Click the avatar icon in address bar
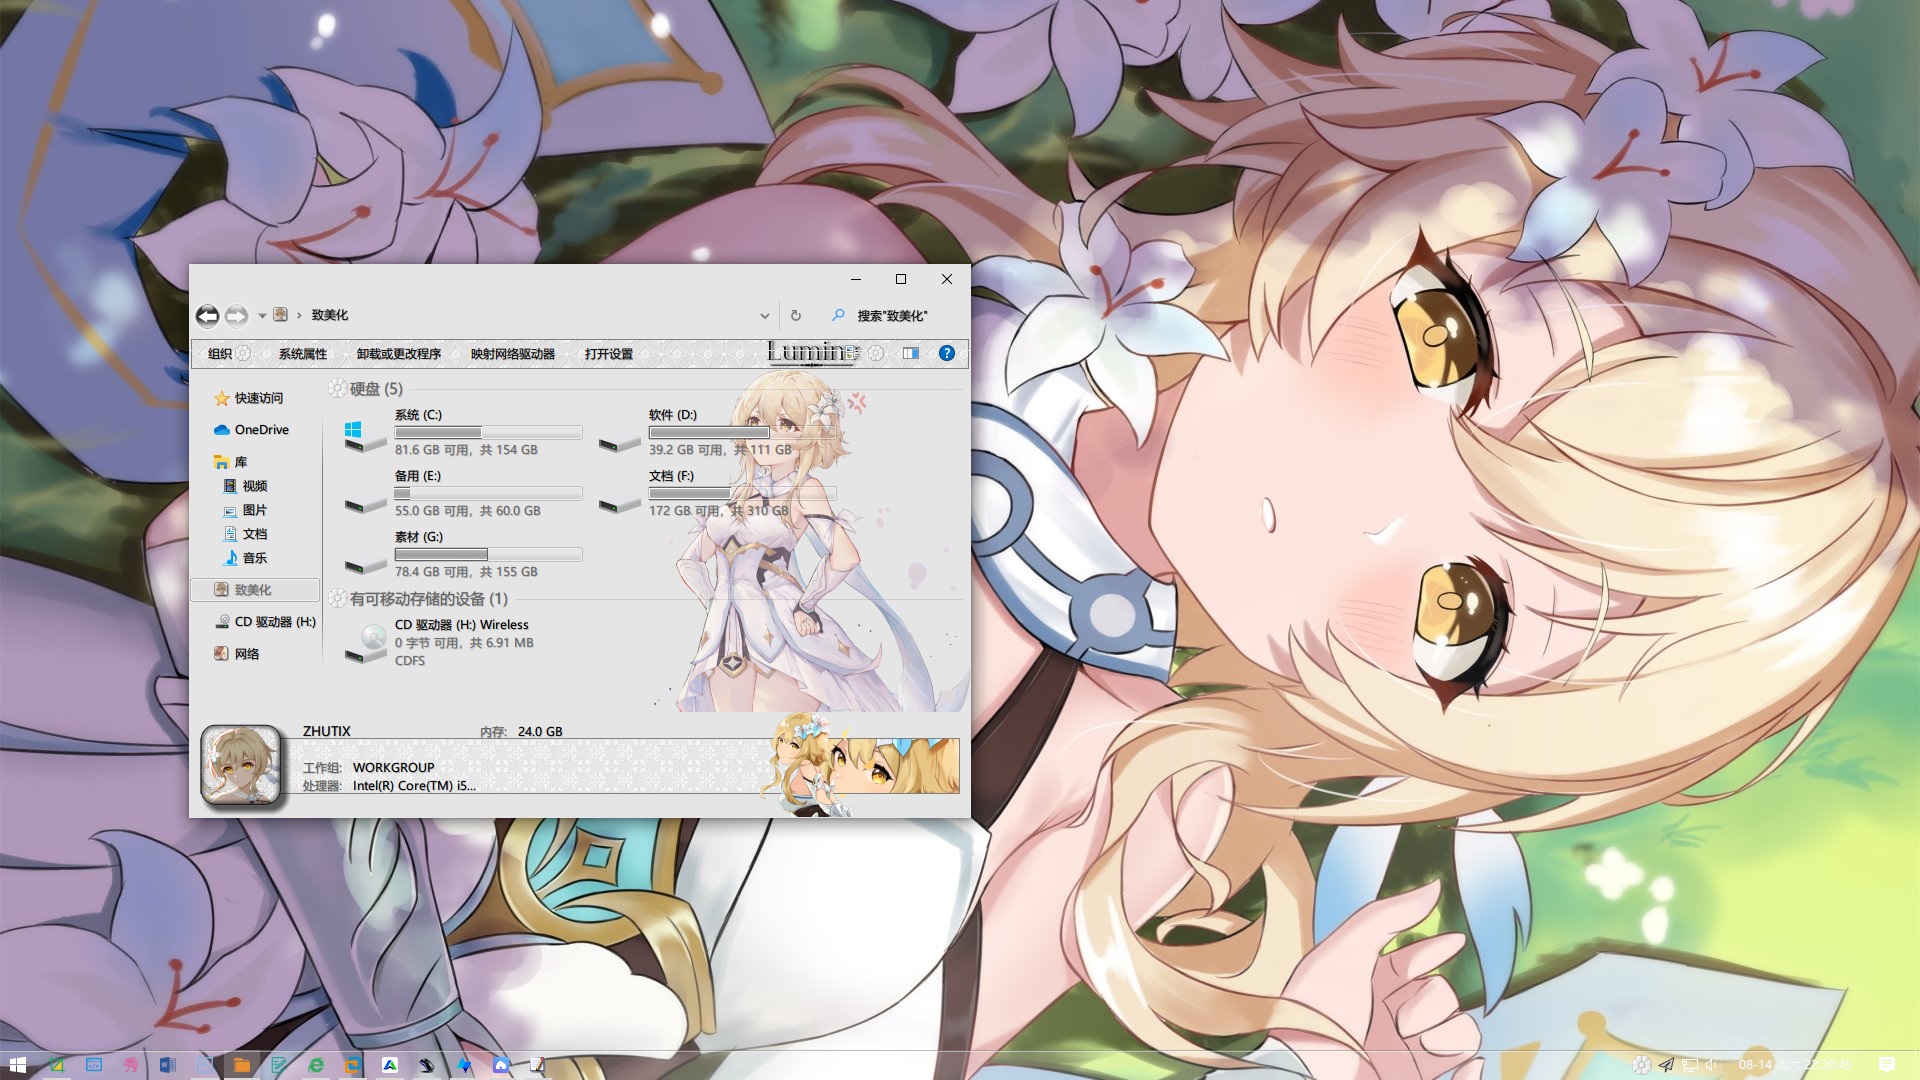Screen dimensions: 1920x1080 point(281,315)
